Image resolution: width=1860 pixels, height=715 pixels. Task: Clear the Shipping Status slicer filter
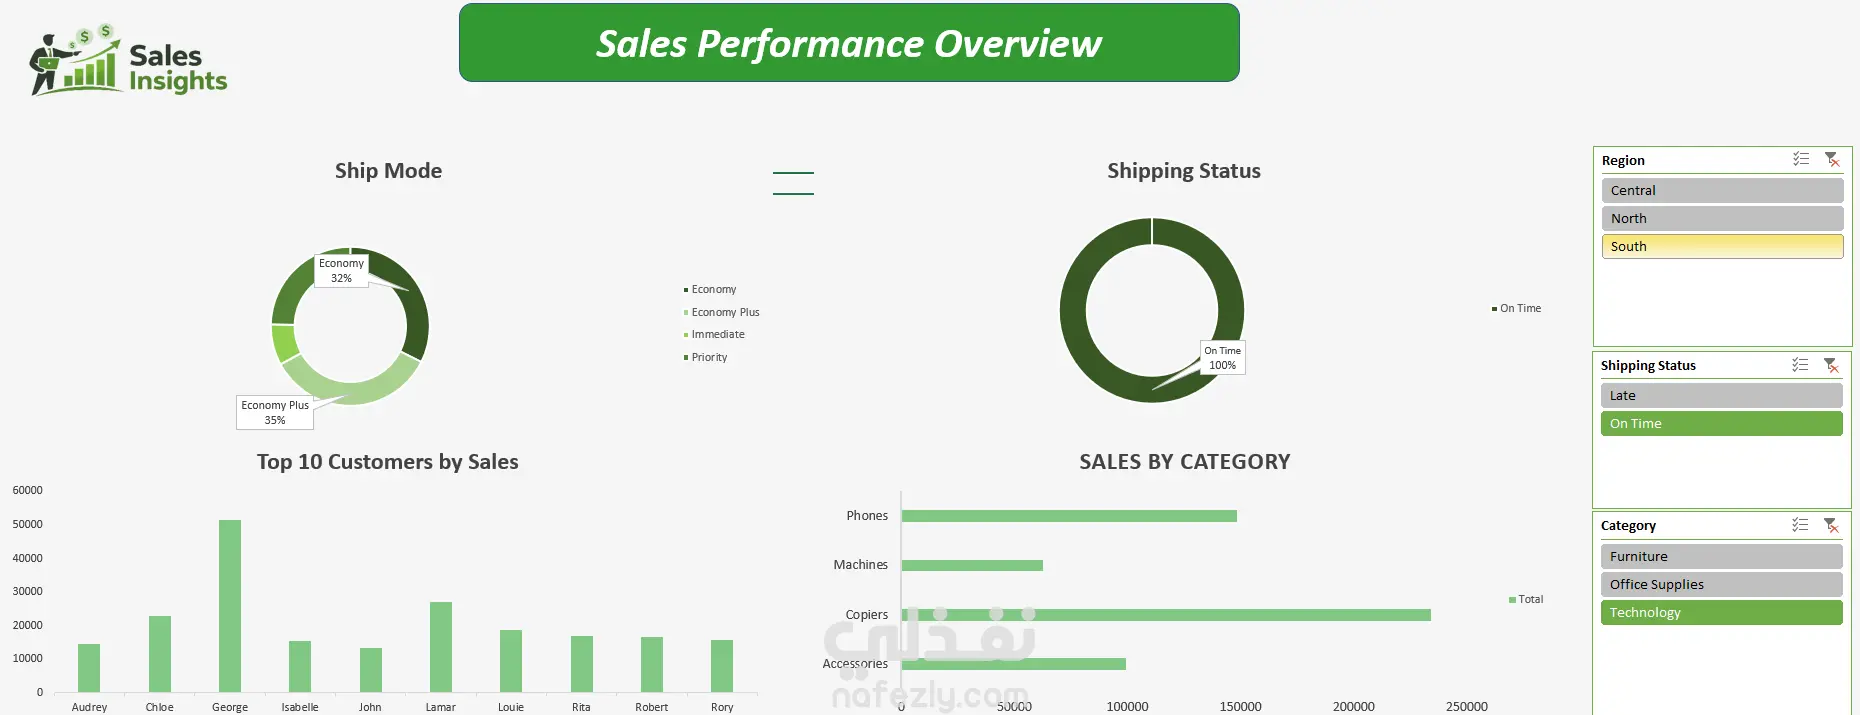1831,365
